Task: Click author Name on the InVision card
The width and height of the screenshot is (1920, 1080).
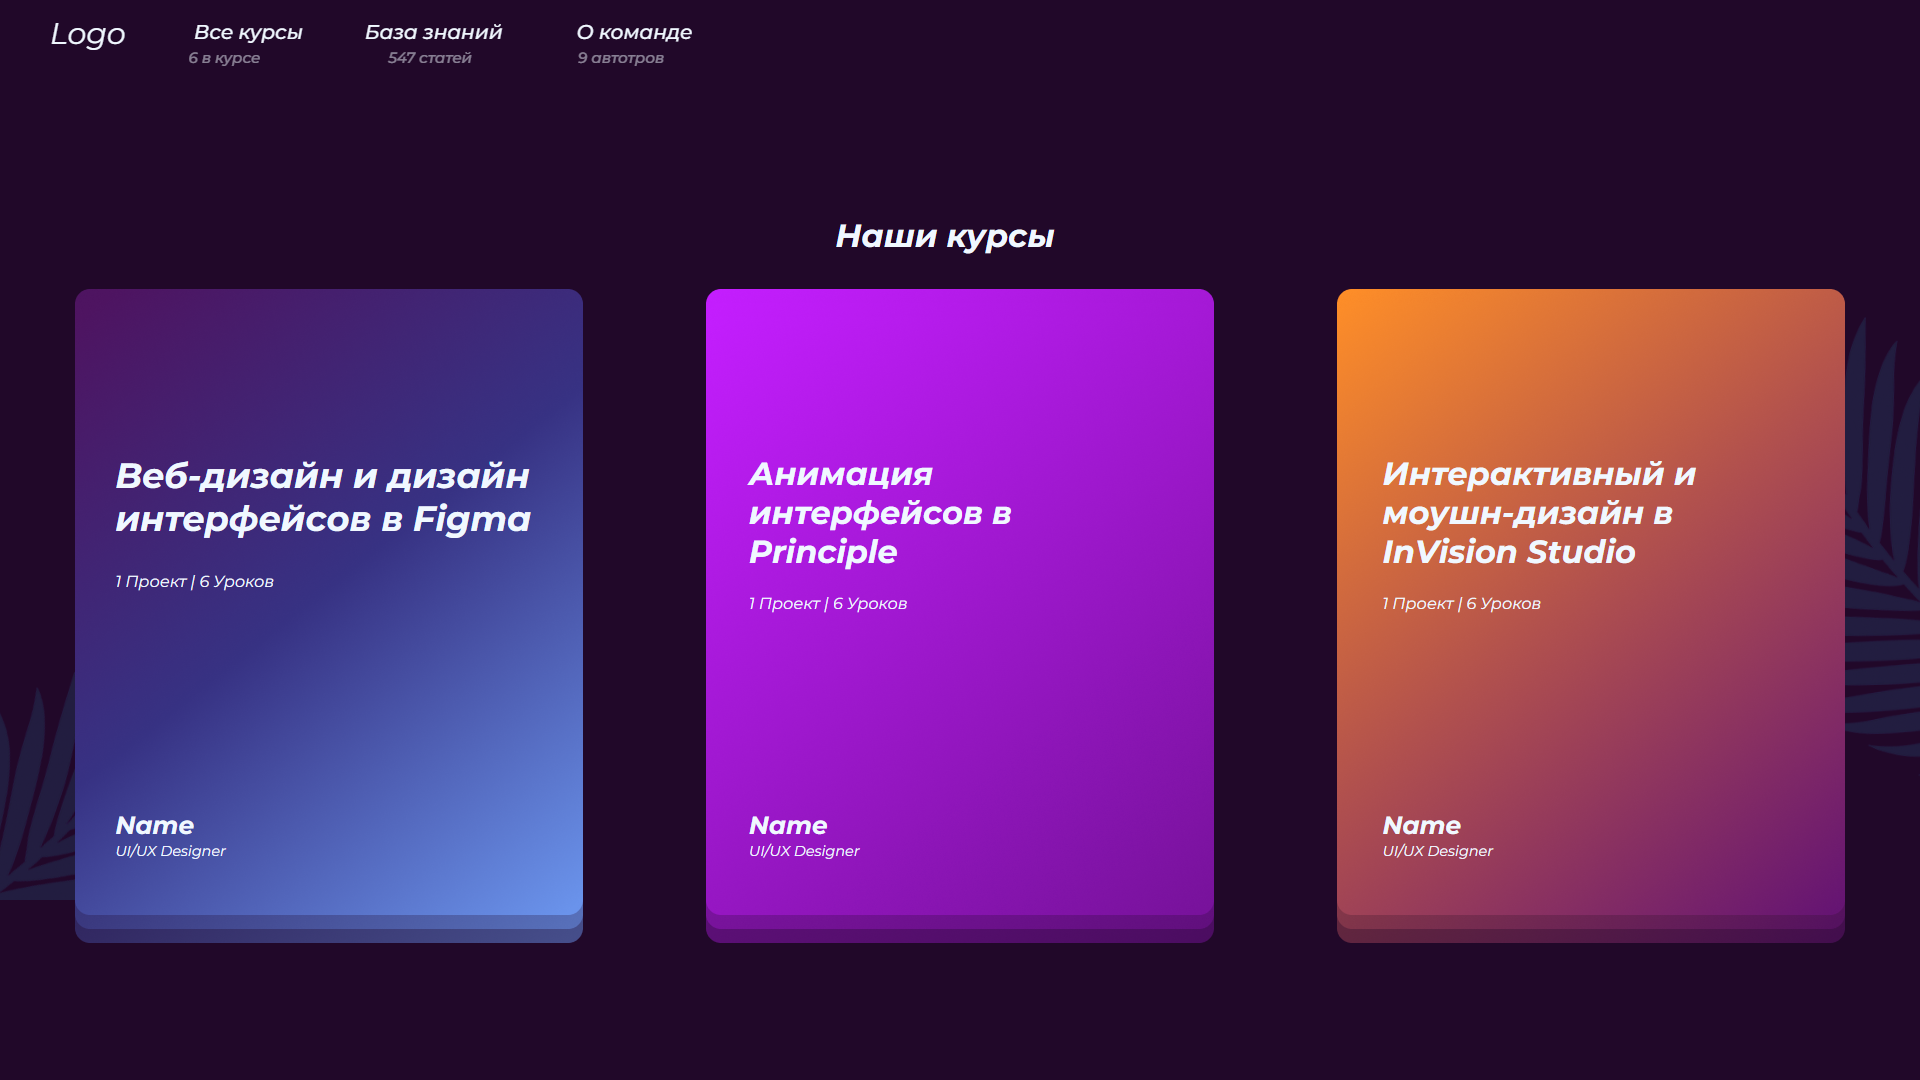Action: [x=1421, y=825]
